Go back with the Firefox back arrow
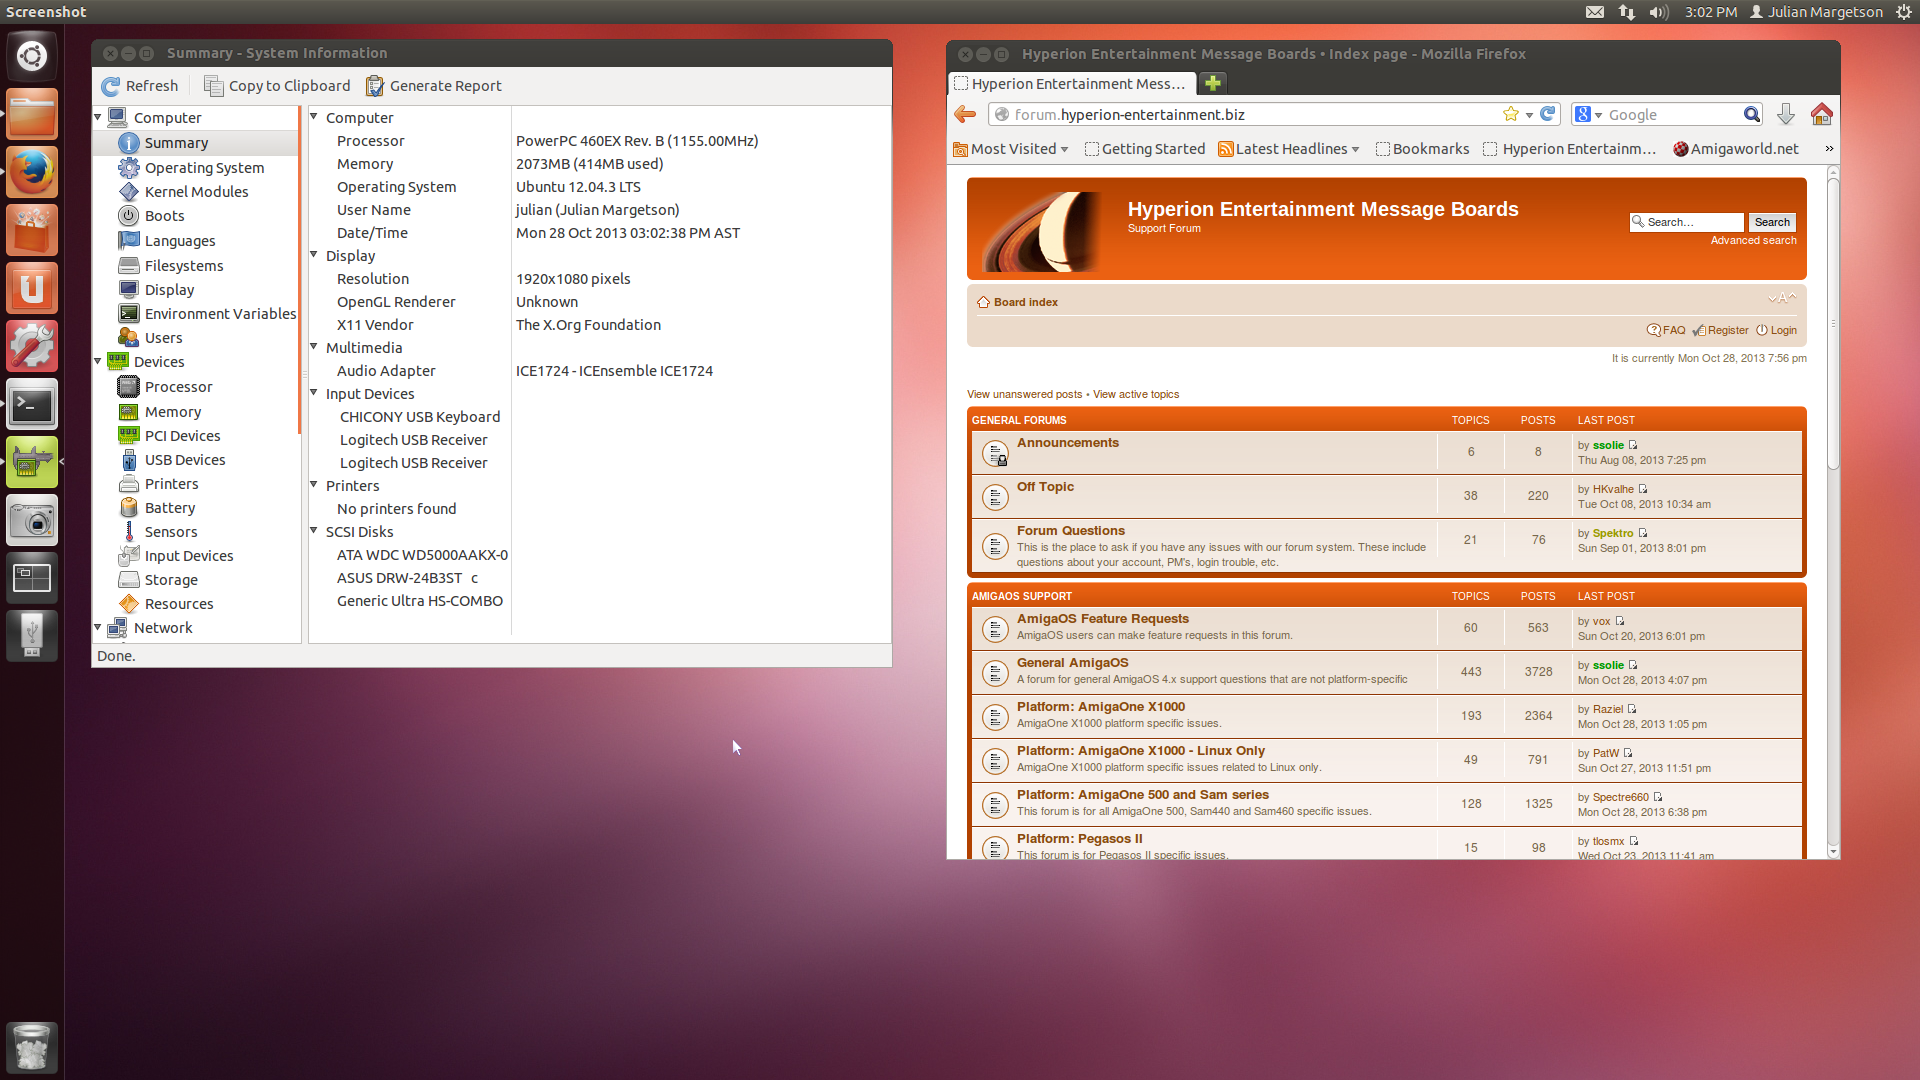The width and height of the screenshot is (1920, 1080). (965, 114)
